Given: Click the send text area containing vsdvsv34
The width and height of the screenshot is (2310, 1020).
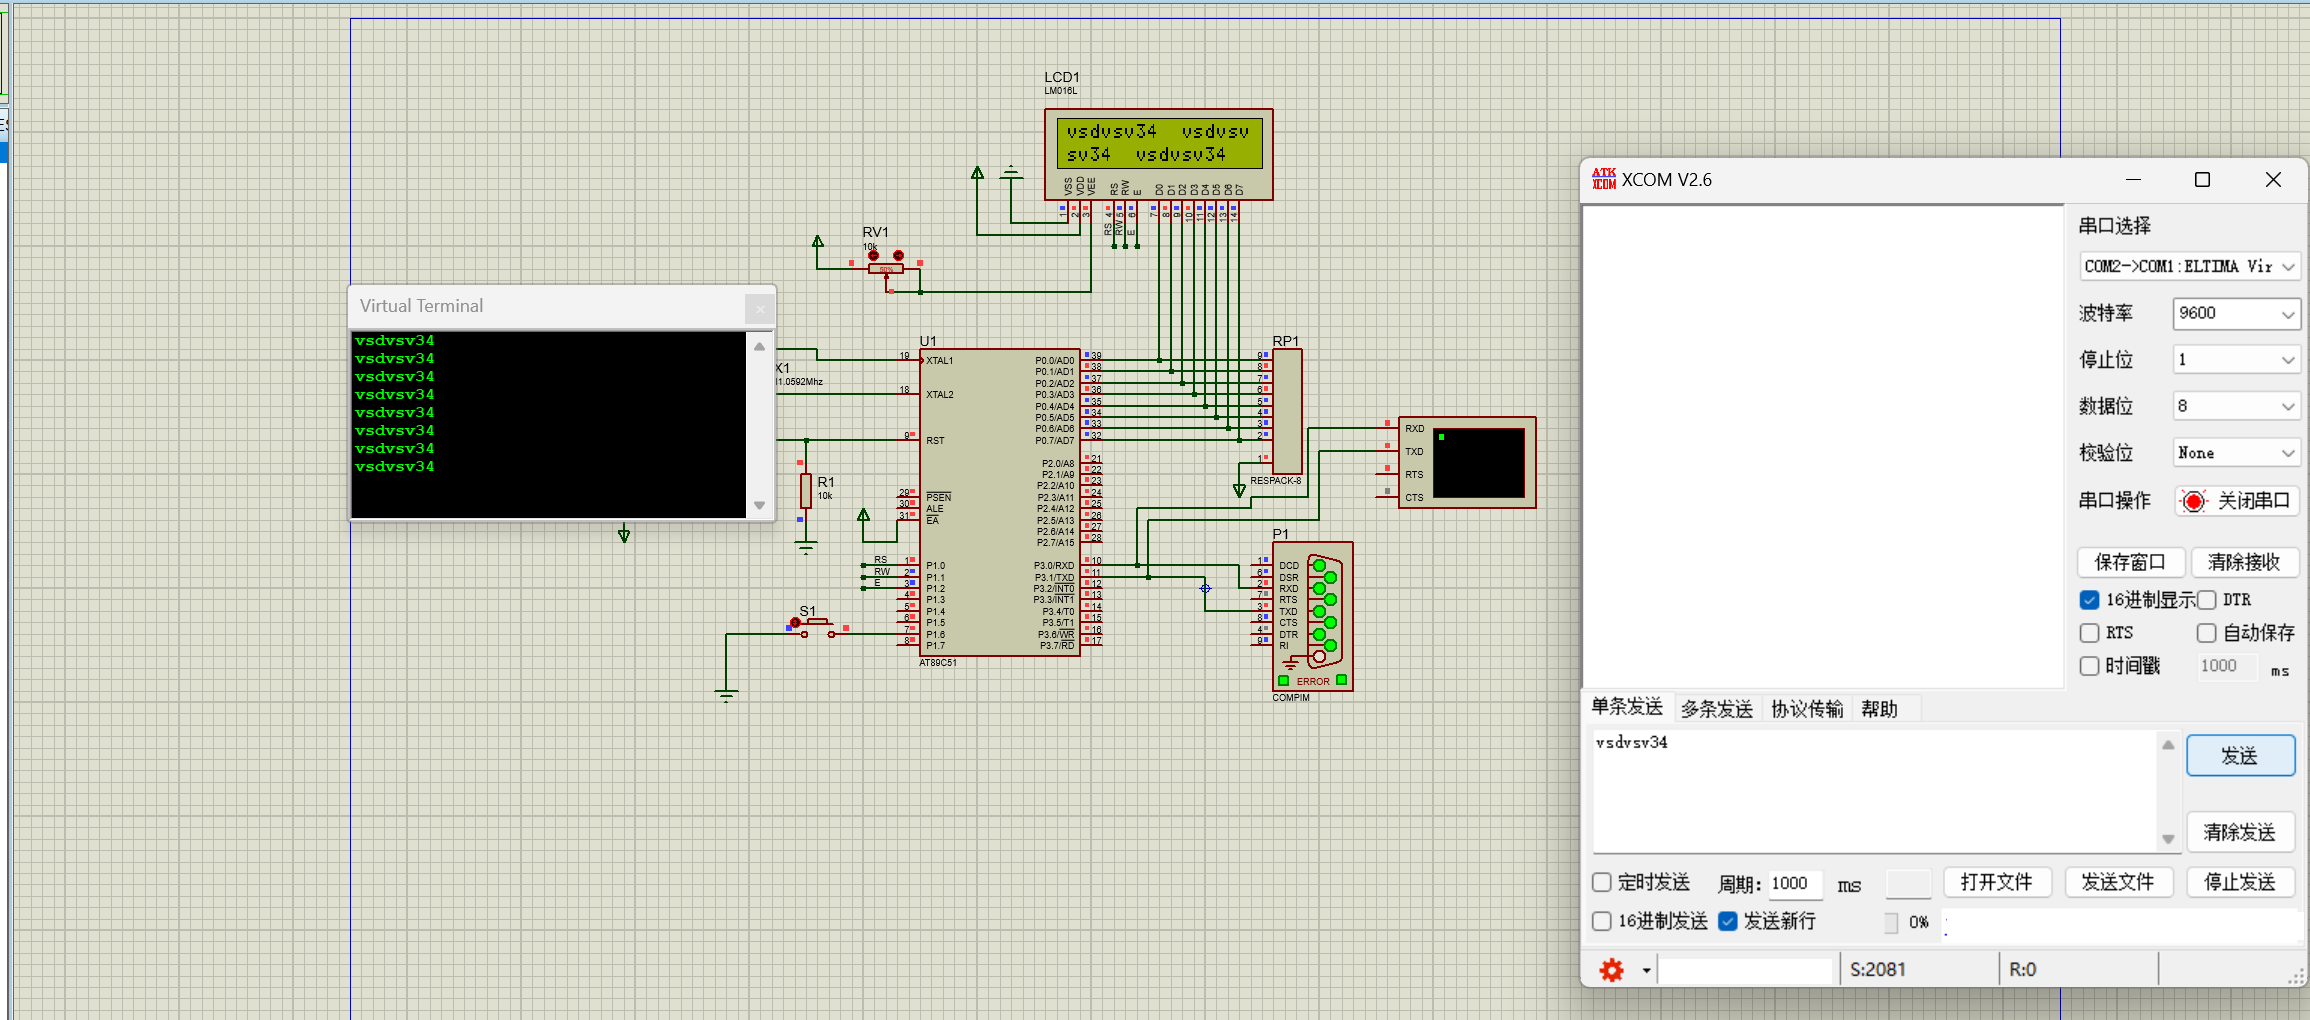Looking at the screenshot, I should tap(1875, 791).
